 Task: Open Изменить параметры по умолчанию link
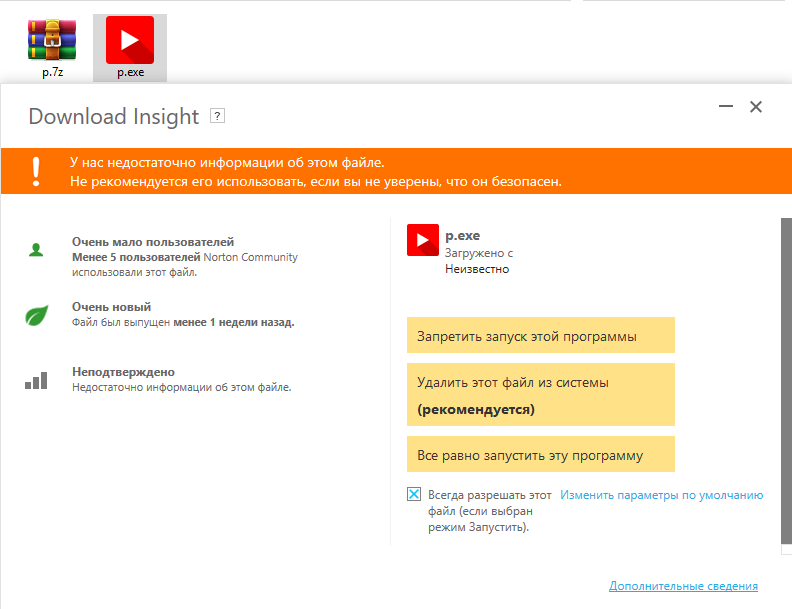(661, 495)
